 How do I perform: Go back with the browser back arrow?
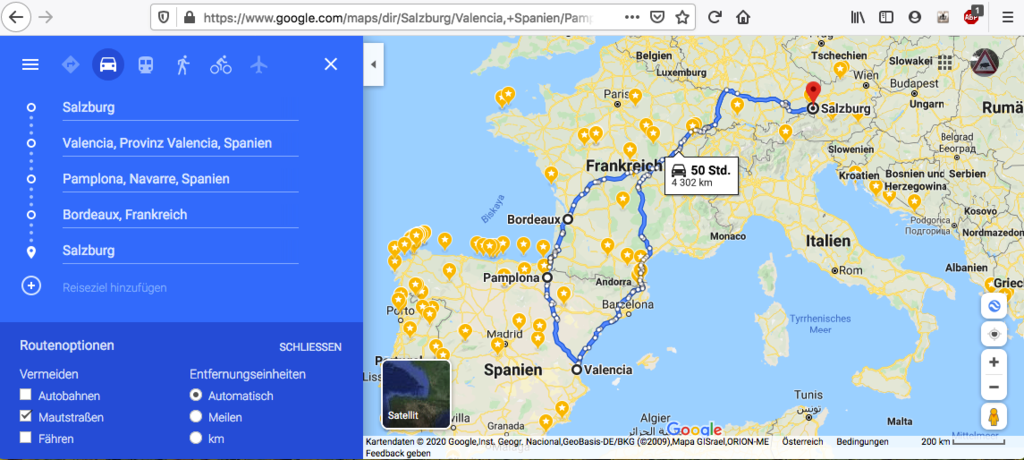[16, 18]
